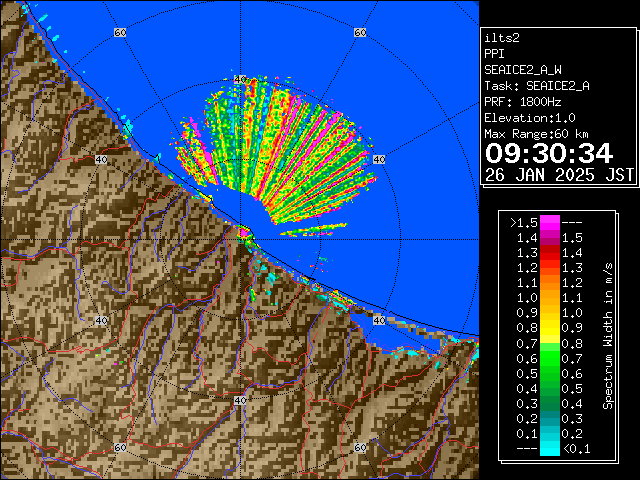
Task: Select the 'Elevation:1.0' line
Action: pos(530,118)
